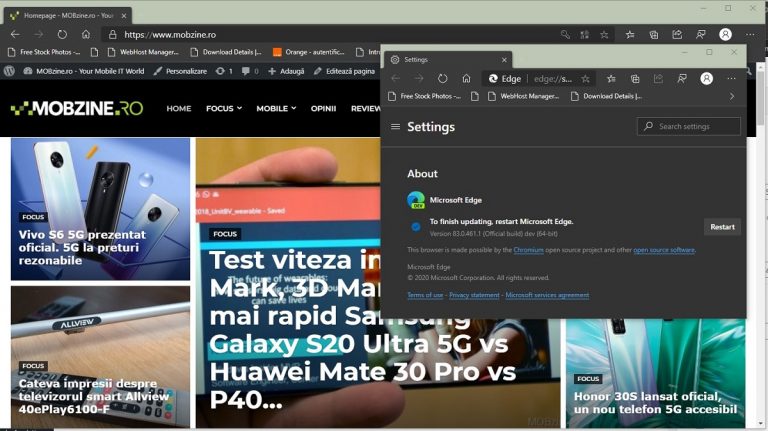Click the MOBZINE.RO site logo
The height and width of the screenshot is (431, 768).
click(77, 108)
